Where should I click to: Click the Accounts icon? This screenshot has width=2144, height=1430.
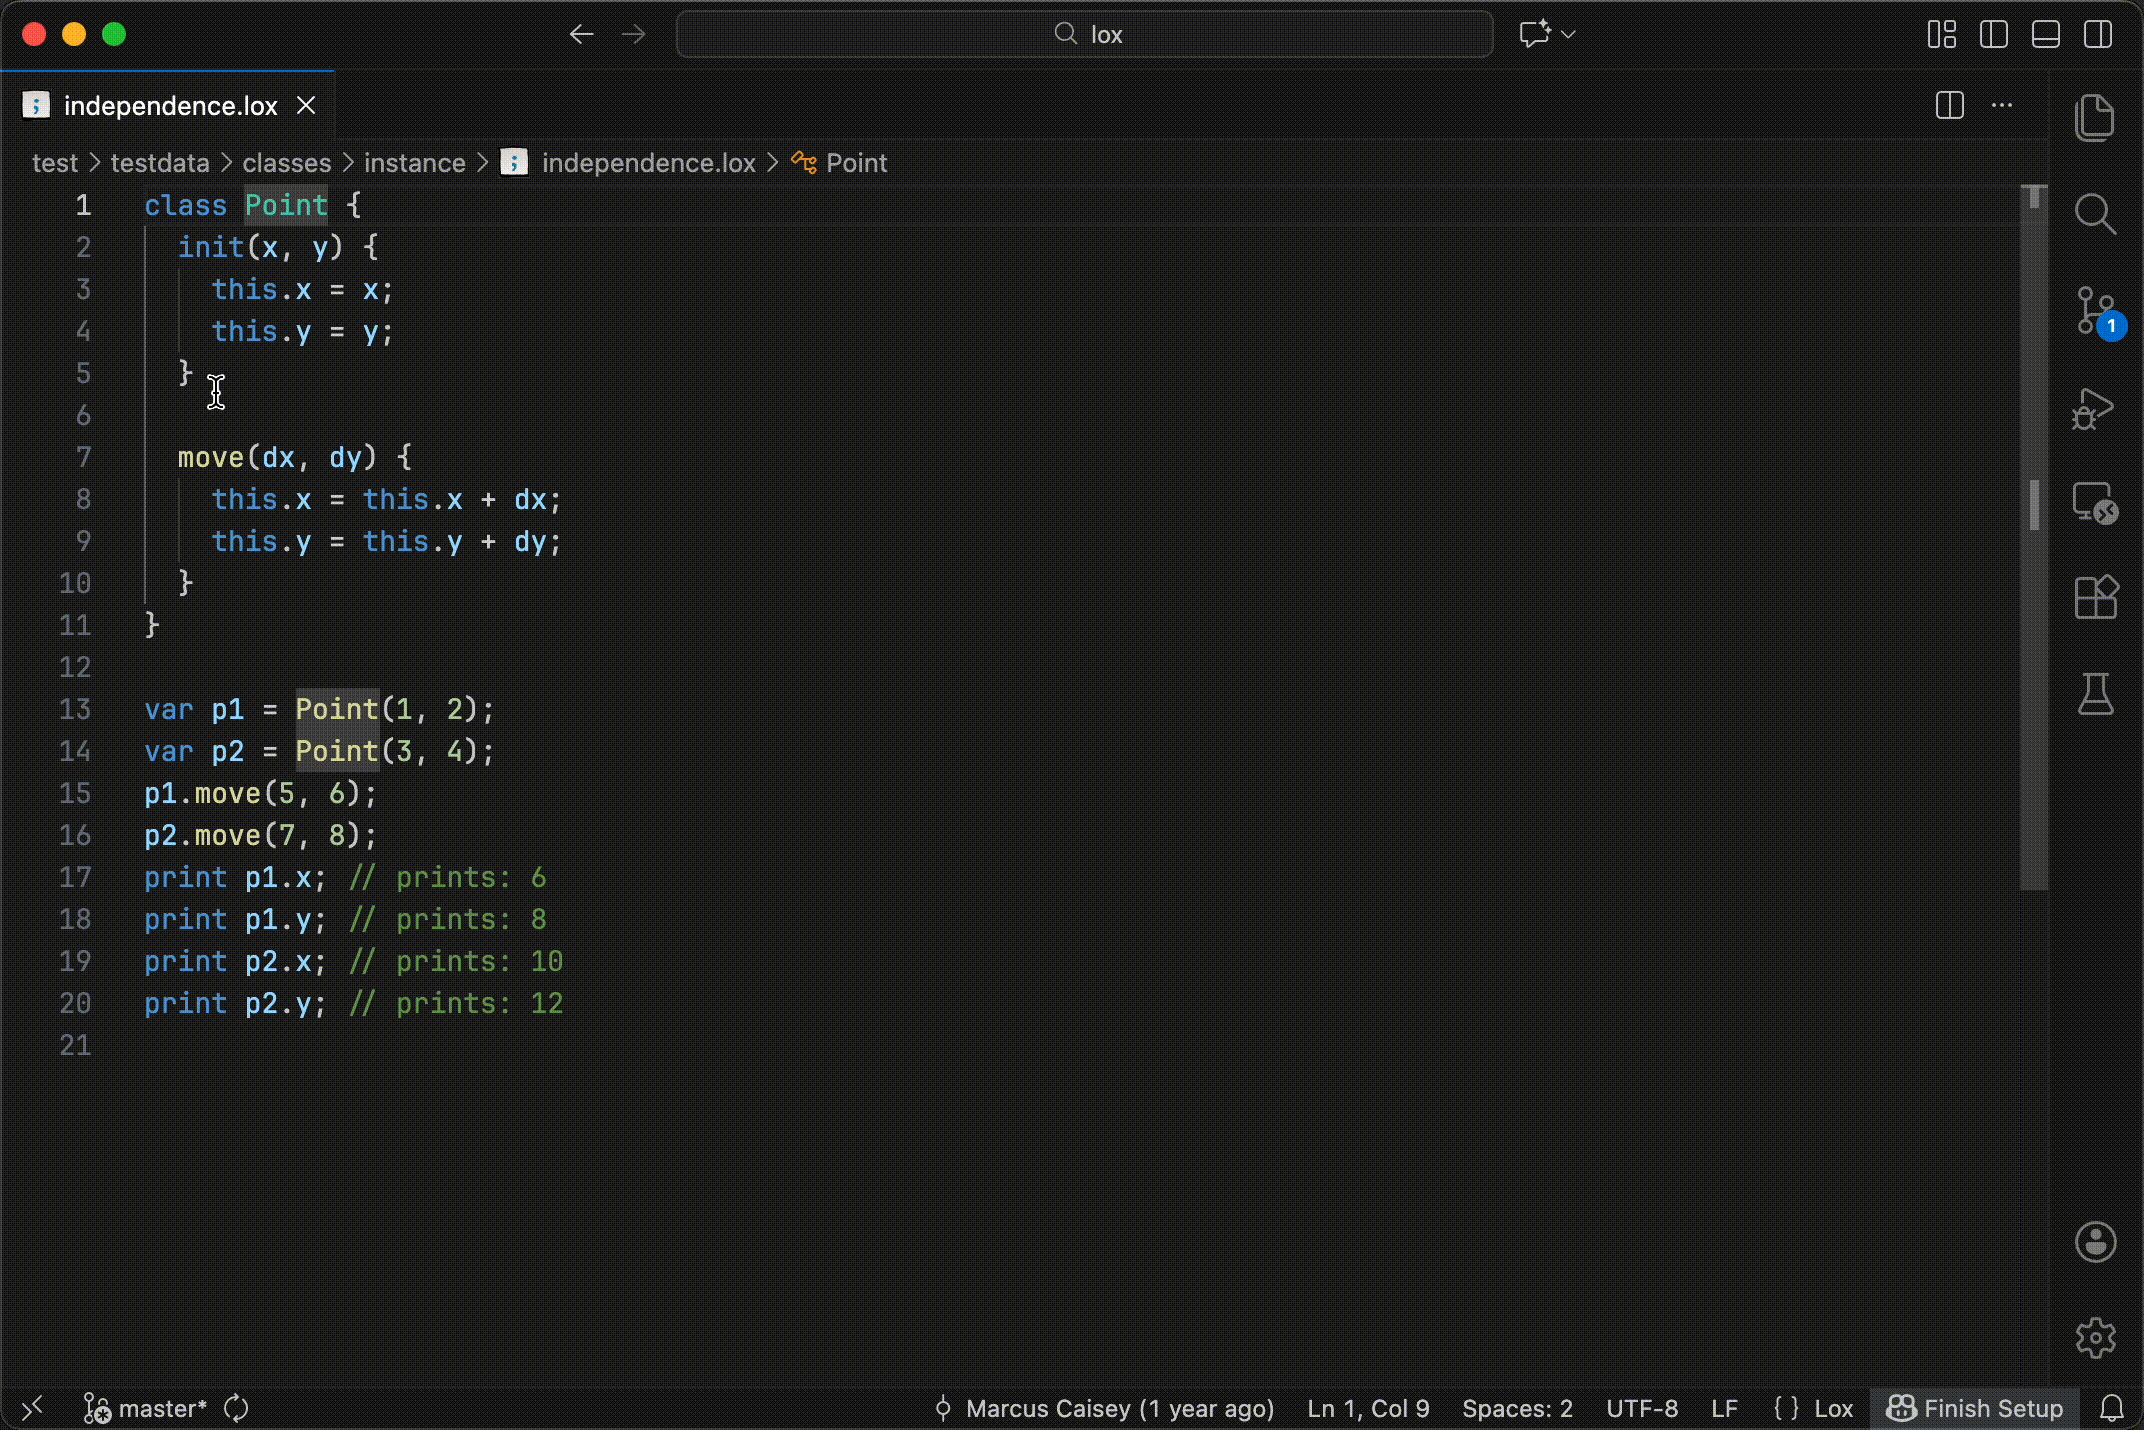point(2095,1242)
